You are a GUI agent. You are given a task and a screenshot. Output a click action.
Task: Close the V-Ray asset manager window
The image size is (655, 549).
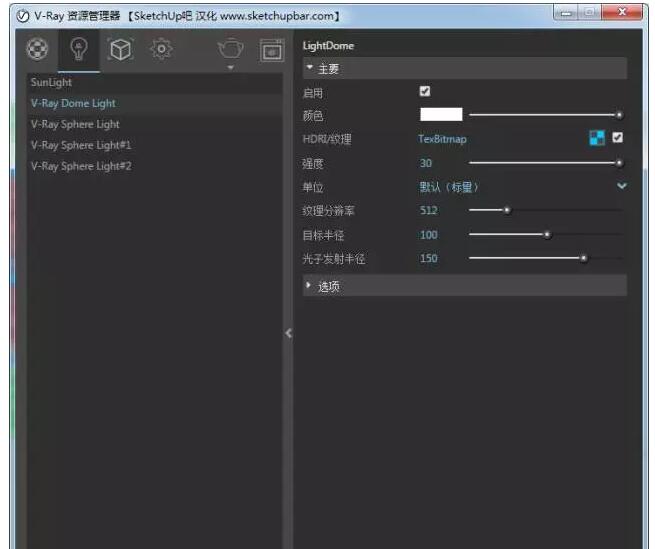tap(622, 12)
